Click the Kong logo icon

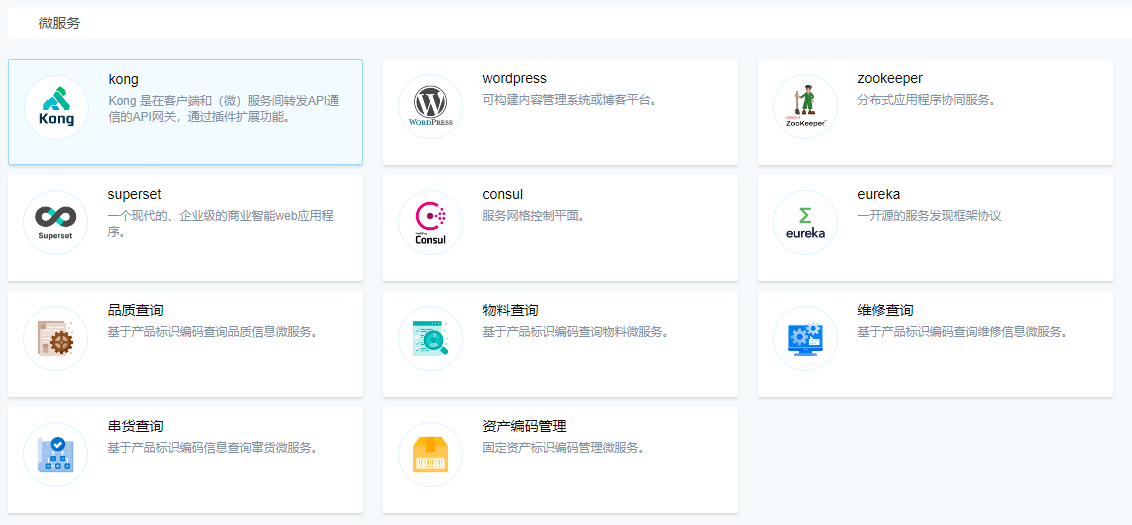pyautogui.click(x=56, y=107)
